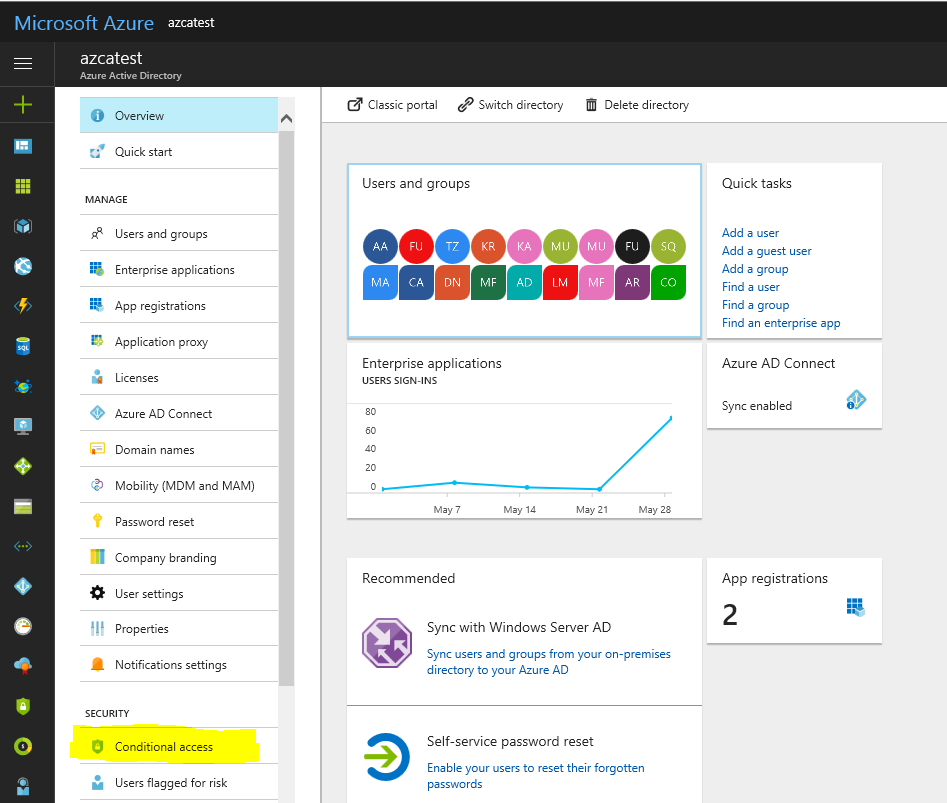Click the AA user avatar

tap(380, 246)
